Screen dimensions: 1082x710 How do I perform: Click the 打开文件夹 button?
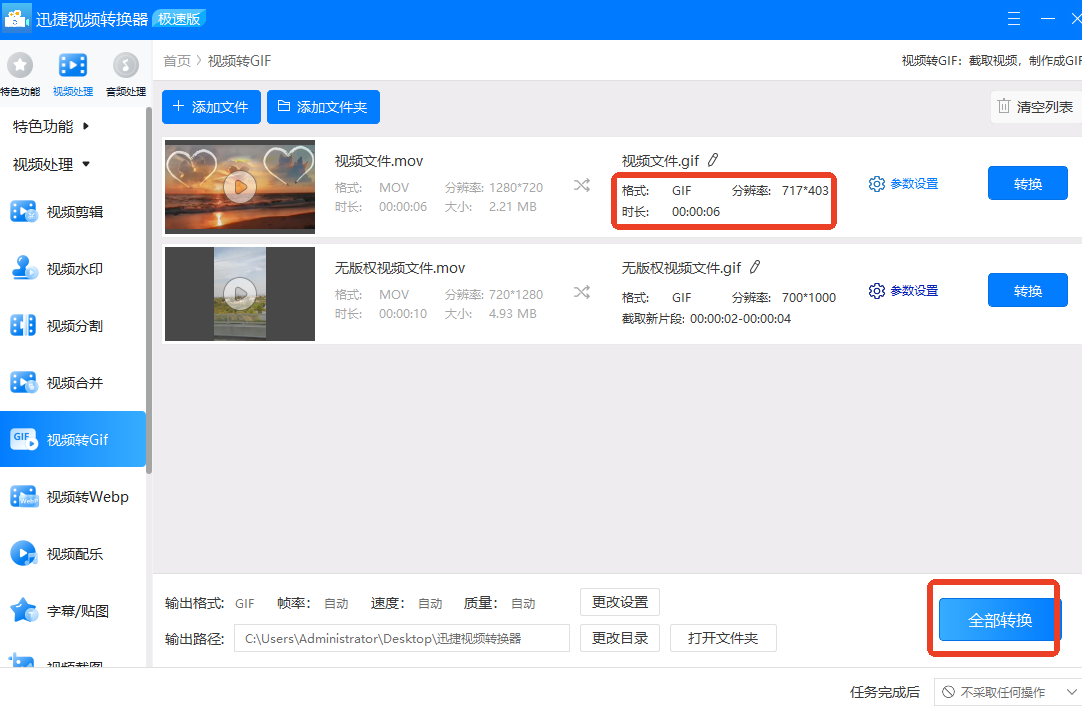pyautogui.click(x=723, y=638)
